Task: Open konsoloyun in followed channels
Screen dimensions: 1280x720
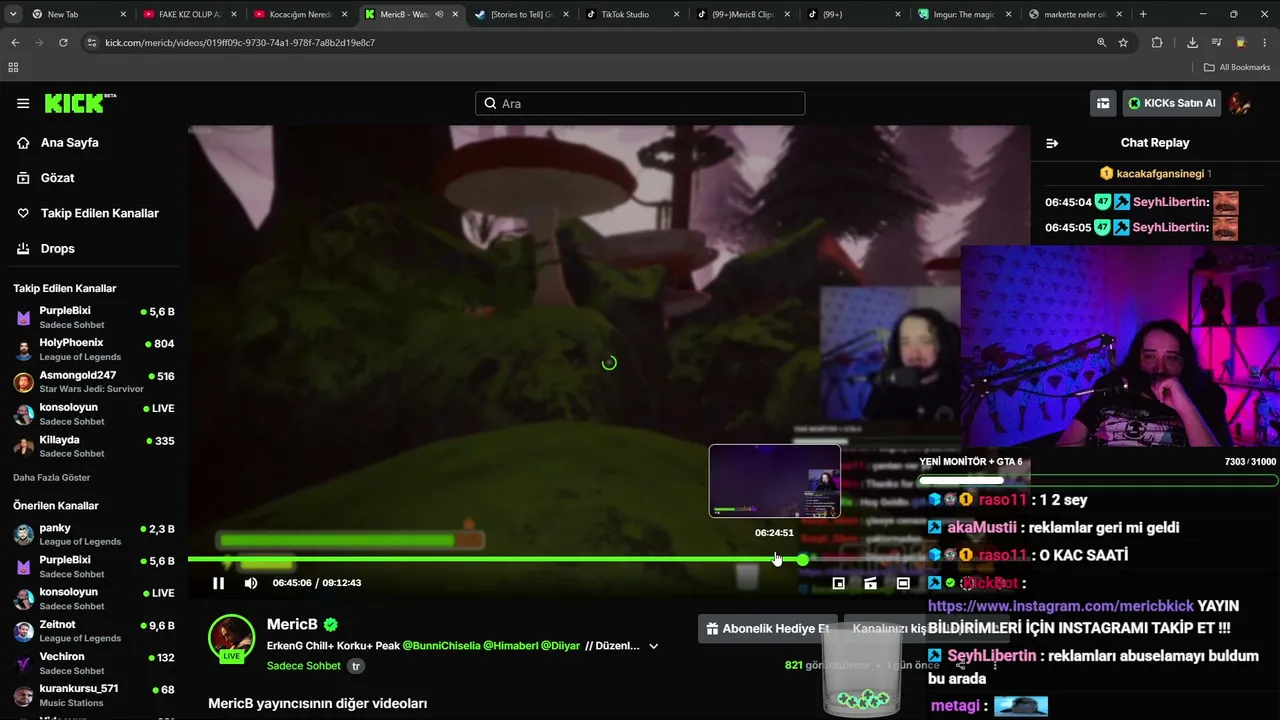Action: [94, 414]
